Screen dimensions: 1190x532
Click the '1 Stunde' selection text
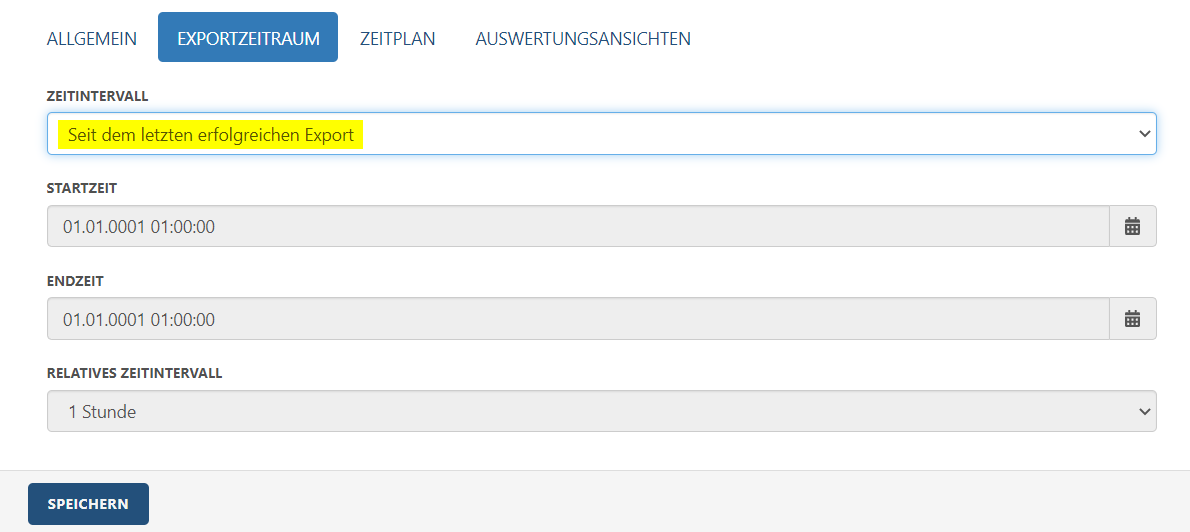pyautogui.click(x=102, y=413)
